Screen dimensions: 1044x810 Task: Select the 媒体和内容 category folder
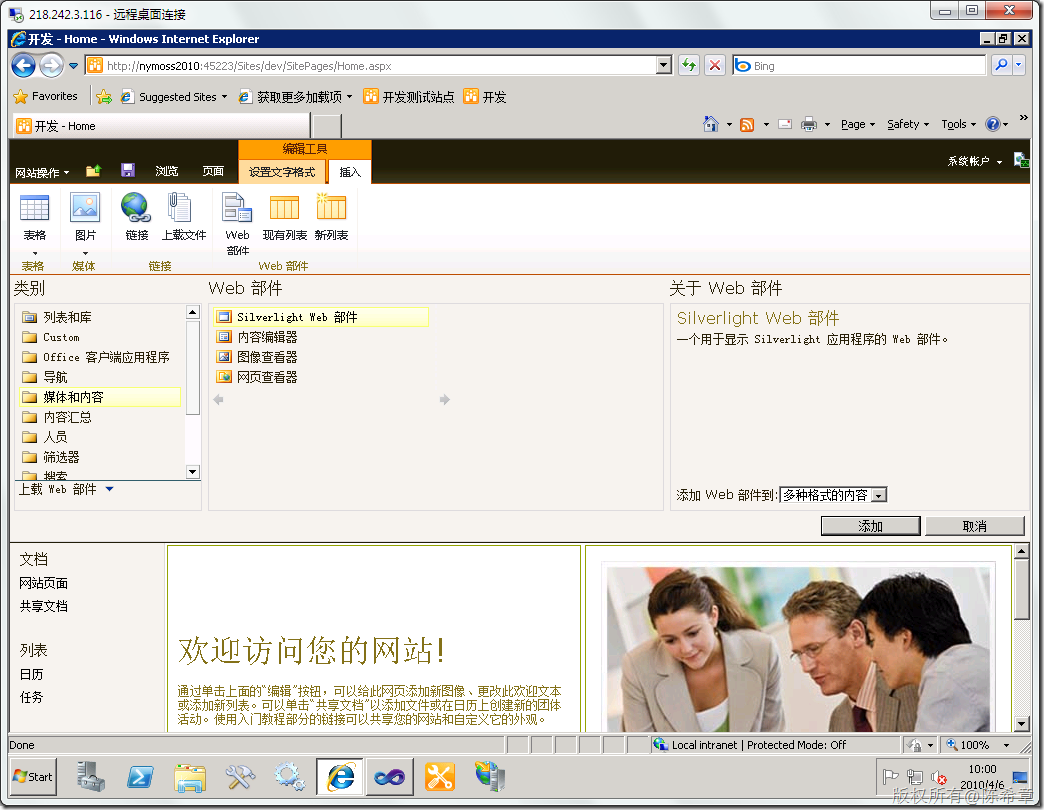(x=100, y=397)
